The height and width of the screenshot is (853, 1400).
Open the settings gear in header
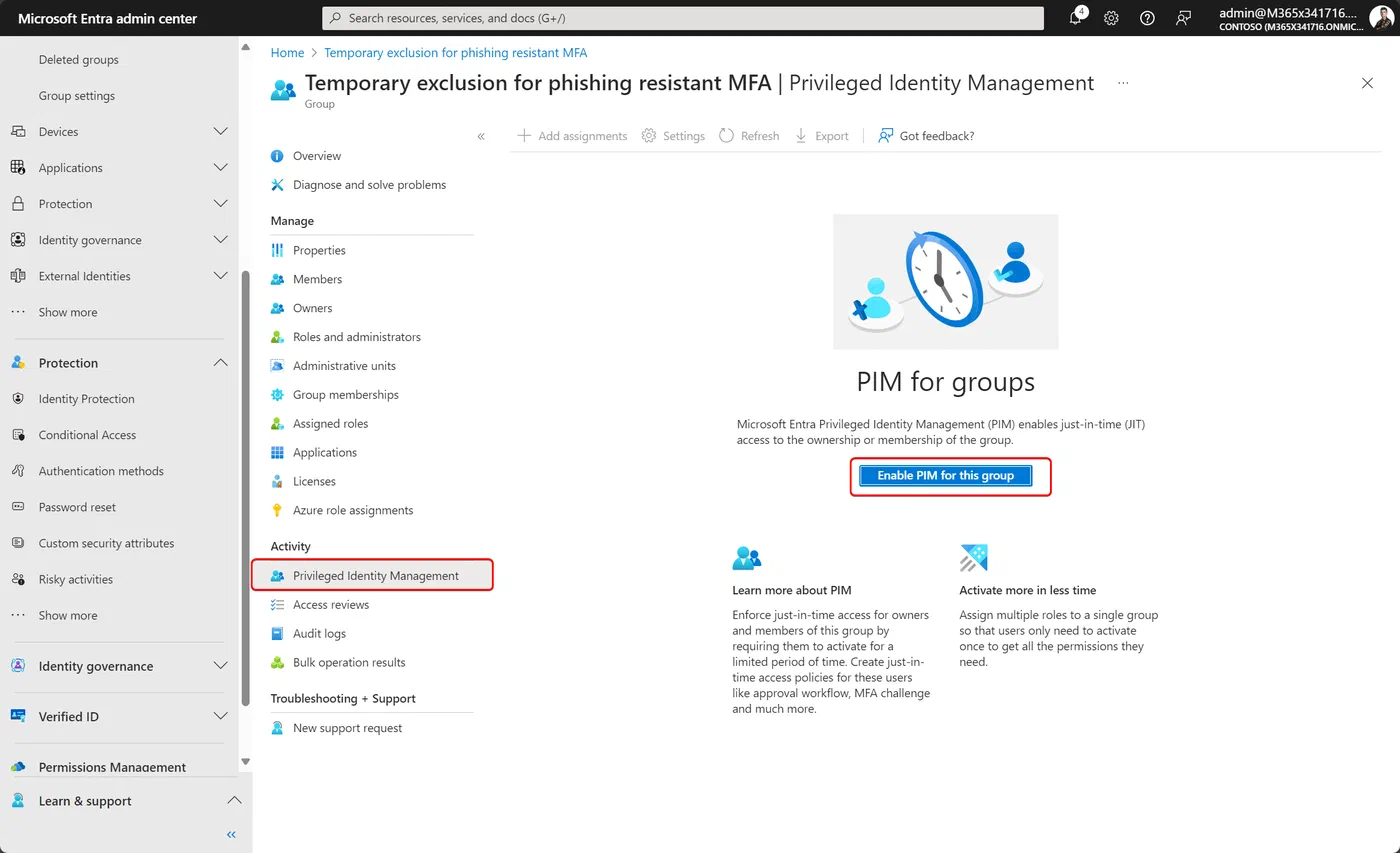[x=1111, y=18]
